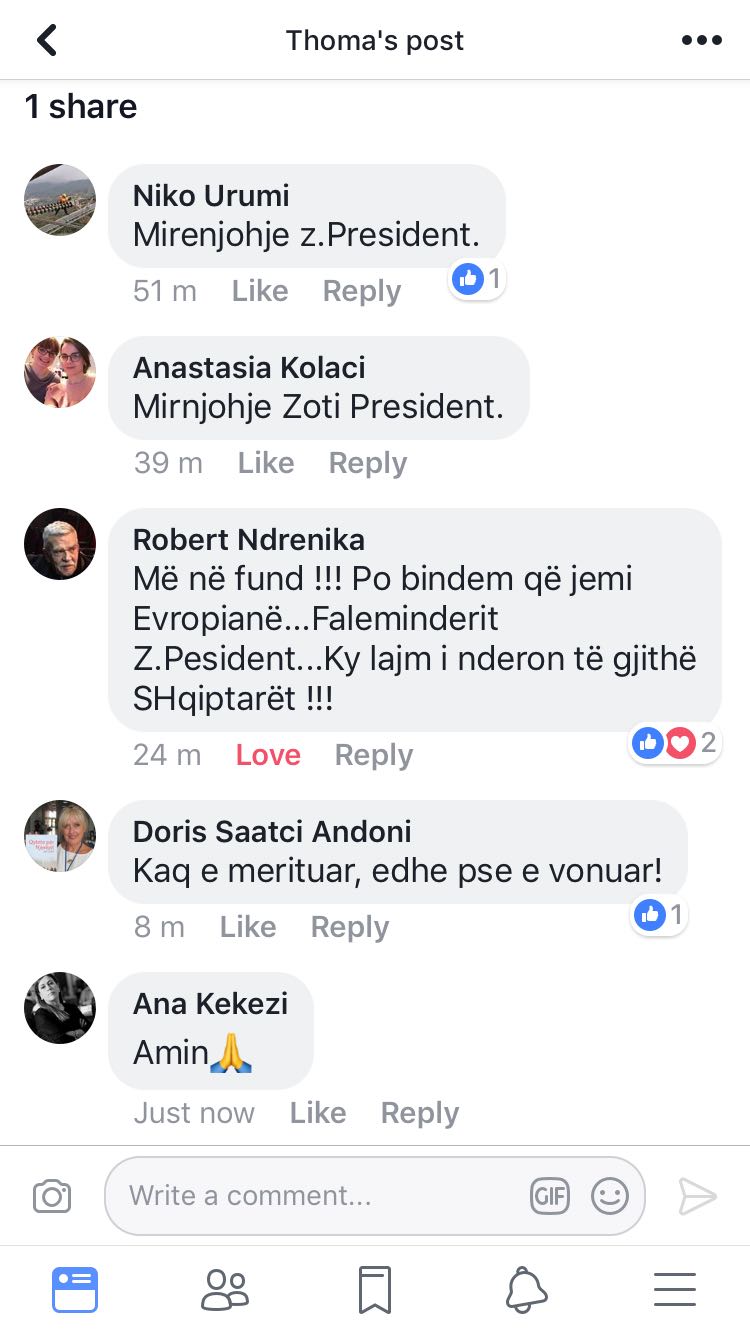
Task: Tap the back arrow icon
Action: 47,40
